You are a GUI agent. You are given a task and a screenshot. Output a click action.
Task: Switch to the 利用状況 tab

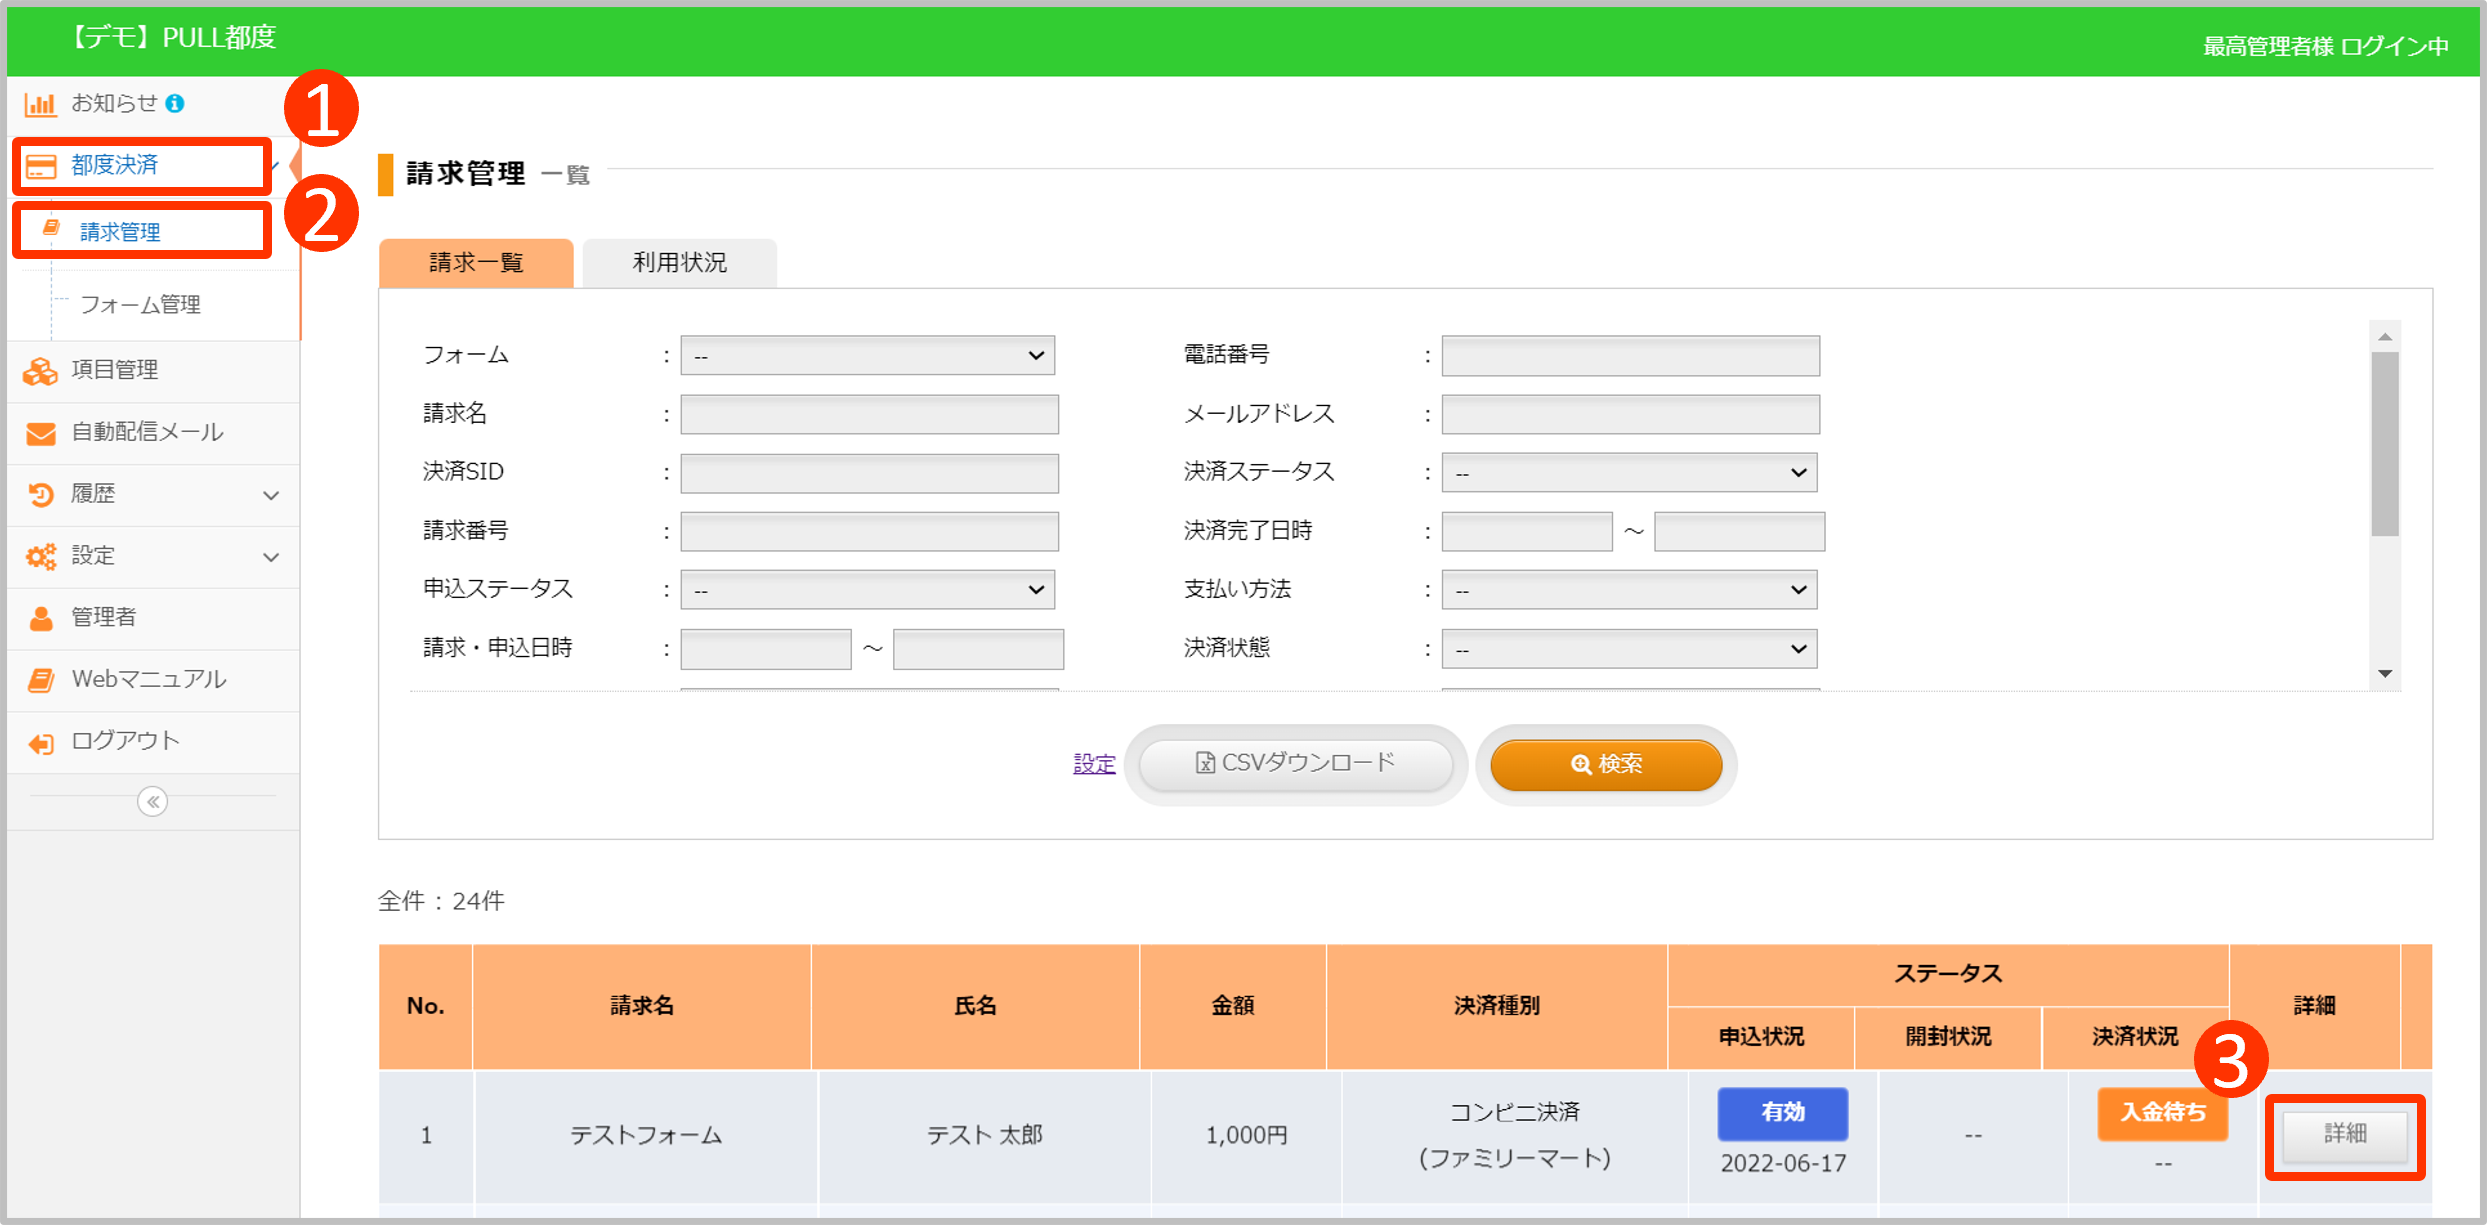[679, 263]
